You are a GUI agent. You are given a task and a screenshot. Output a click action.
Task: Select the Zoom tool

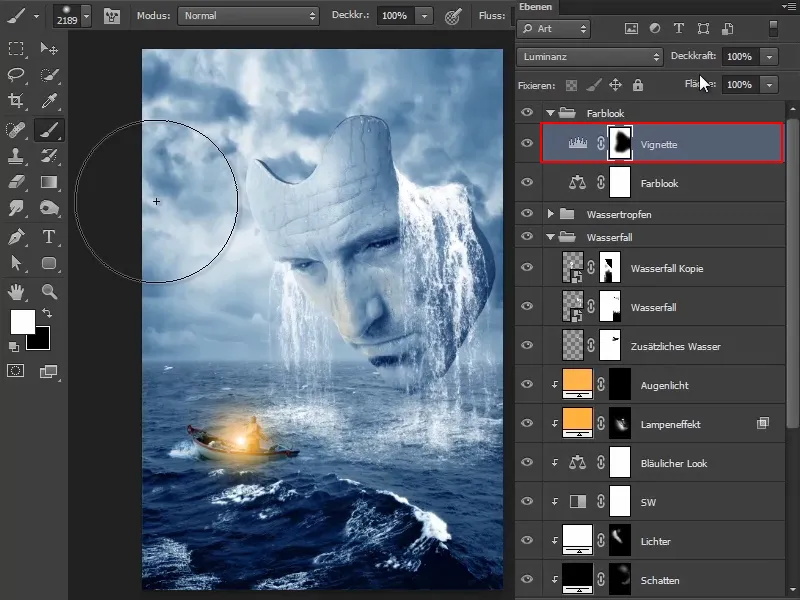49,292
